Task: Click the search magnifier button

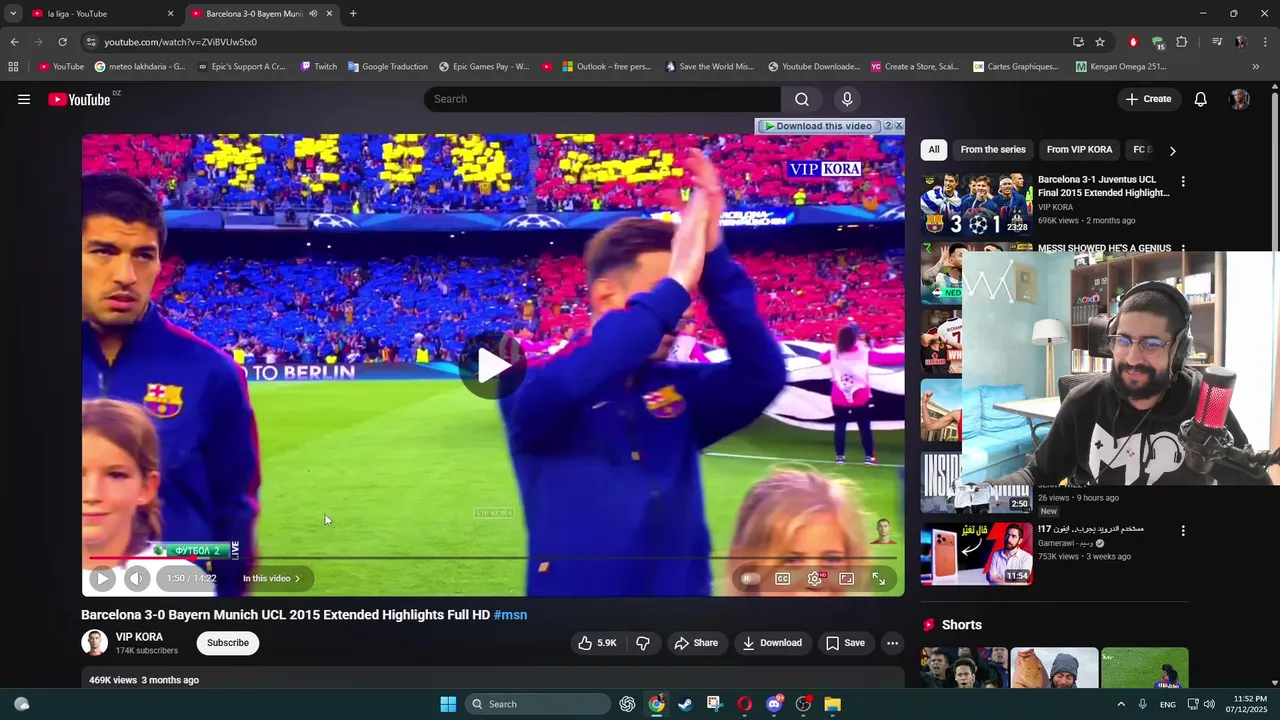Action: click(802, 99)
